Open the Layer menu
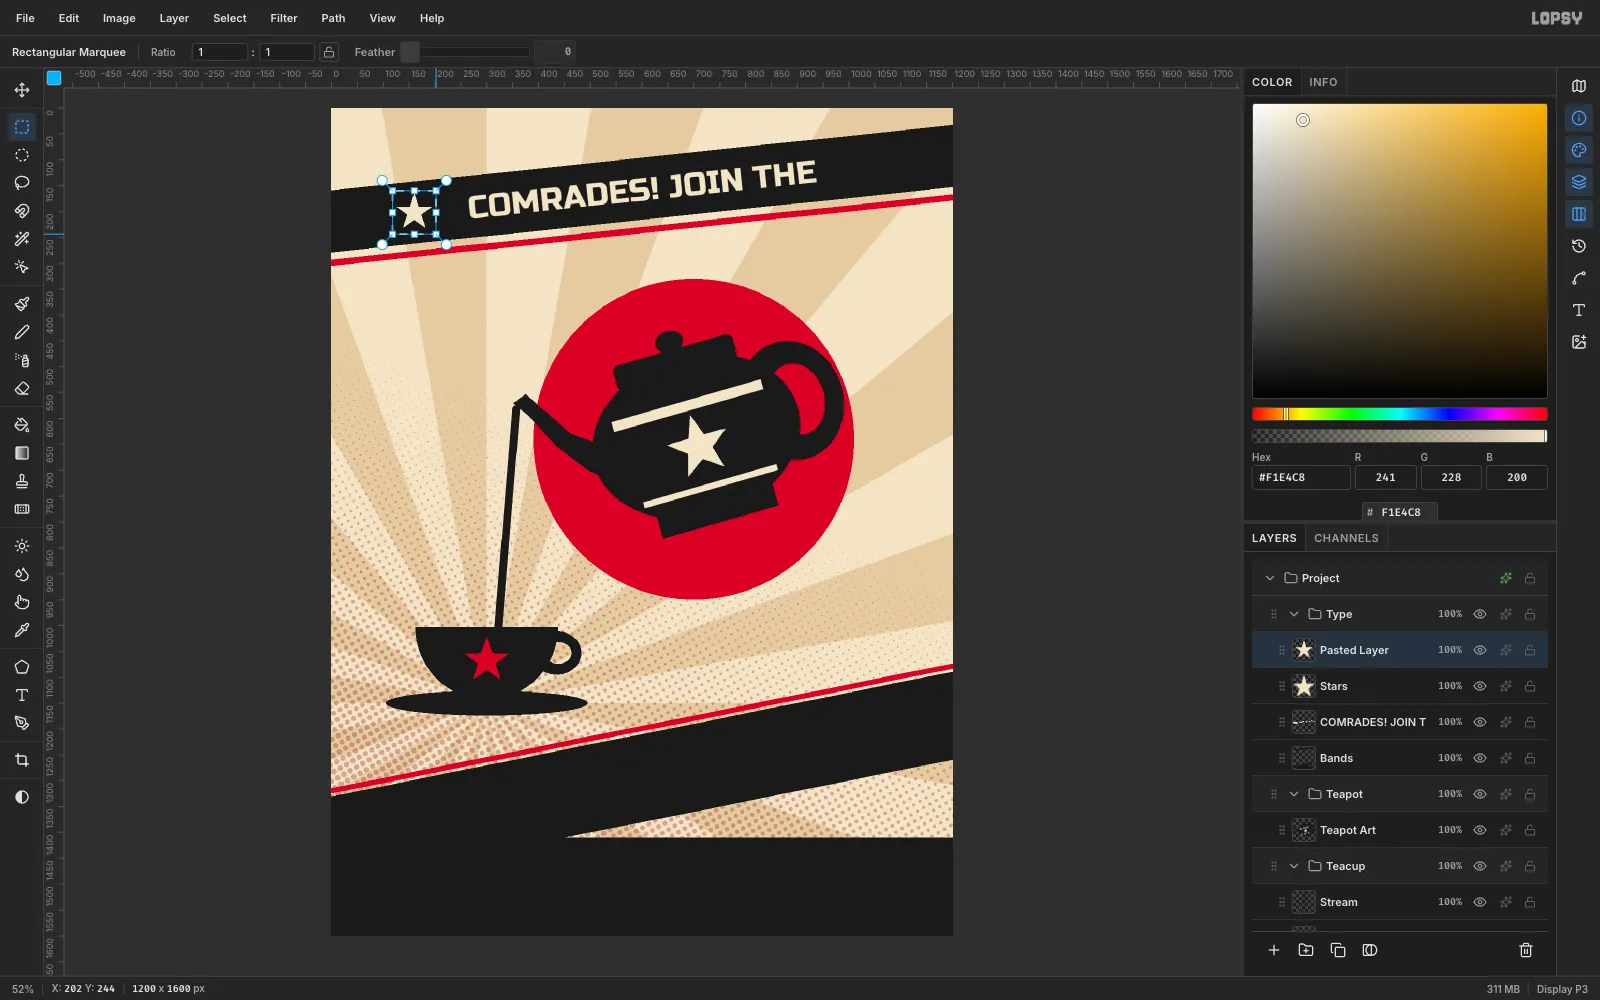The image size is (1600, 1000). point(174,18)
